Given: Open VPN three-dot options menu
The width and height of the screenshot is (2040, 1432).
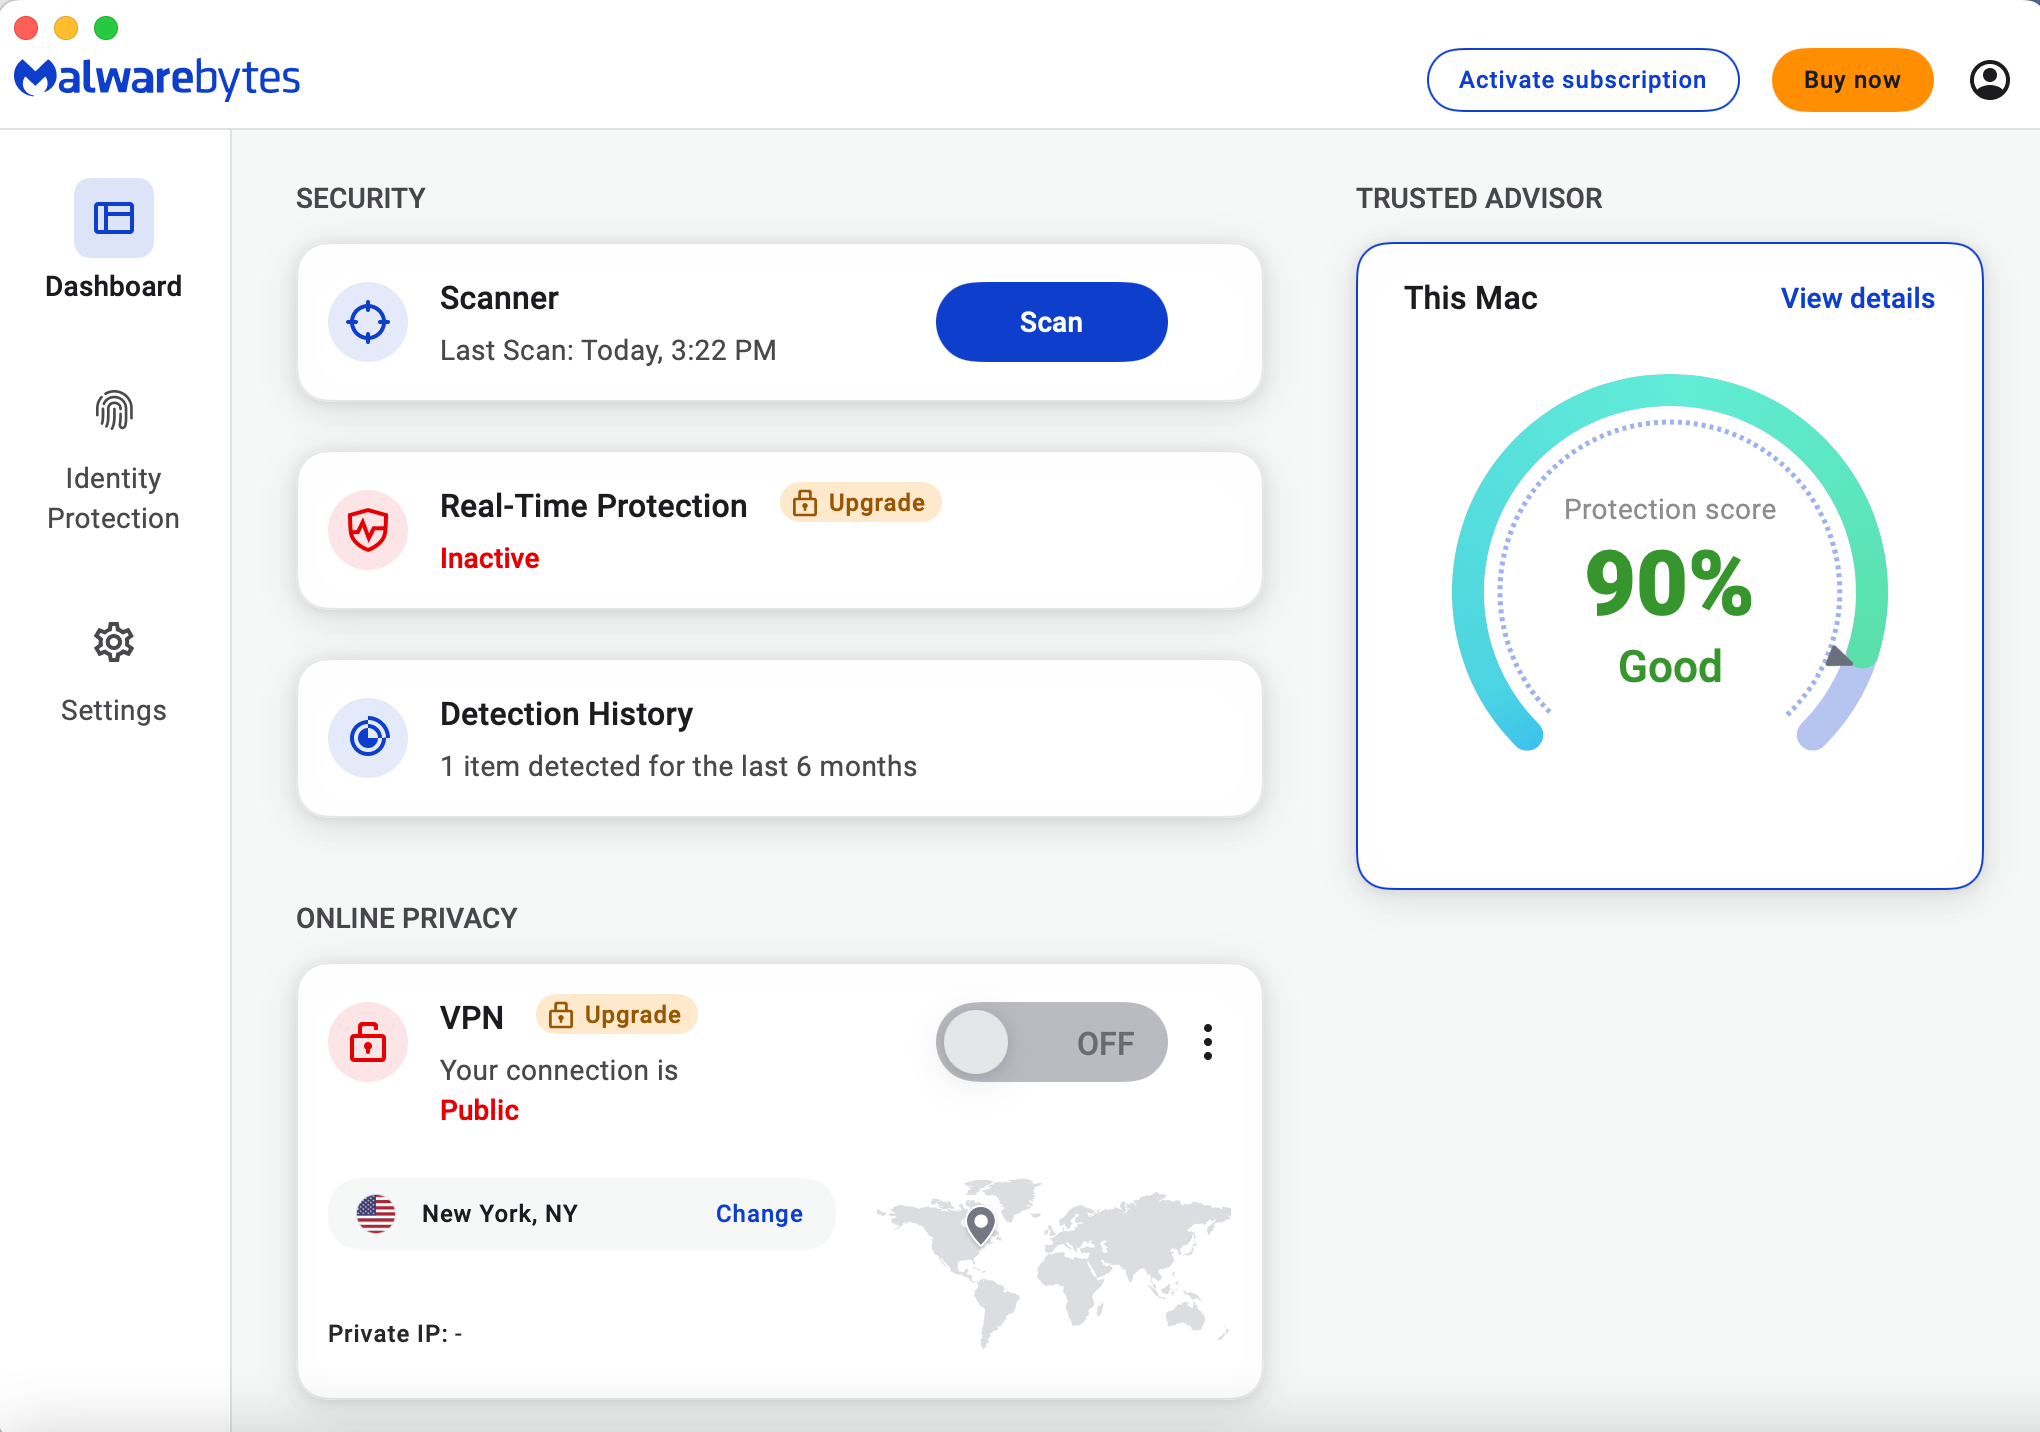Looking at the screenshot, I should click(x=1209, y=1043).
